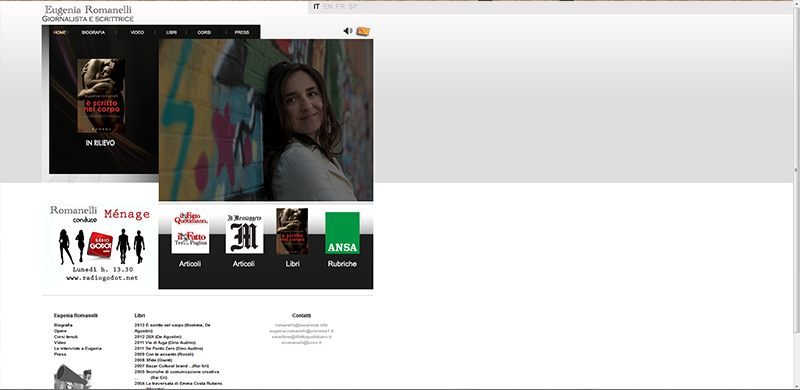800x390 pixels.
Task: Click the Contatti heading
Action: point(302,315)
